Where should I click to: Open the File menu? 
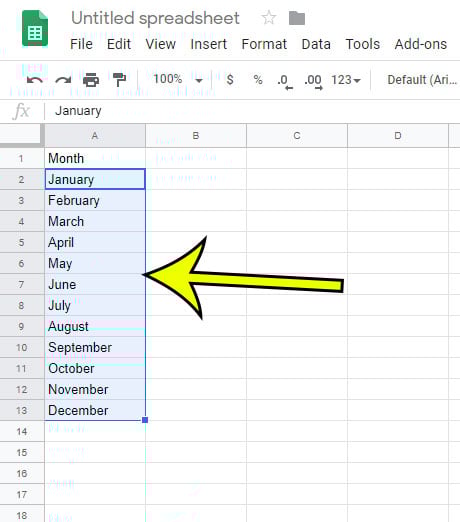(x=81, y=44)
